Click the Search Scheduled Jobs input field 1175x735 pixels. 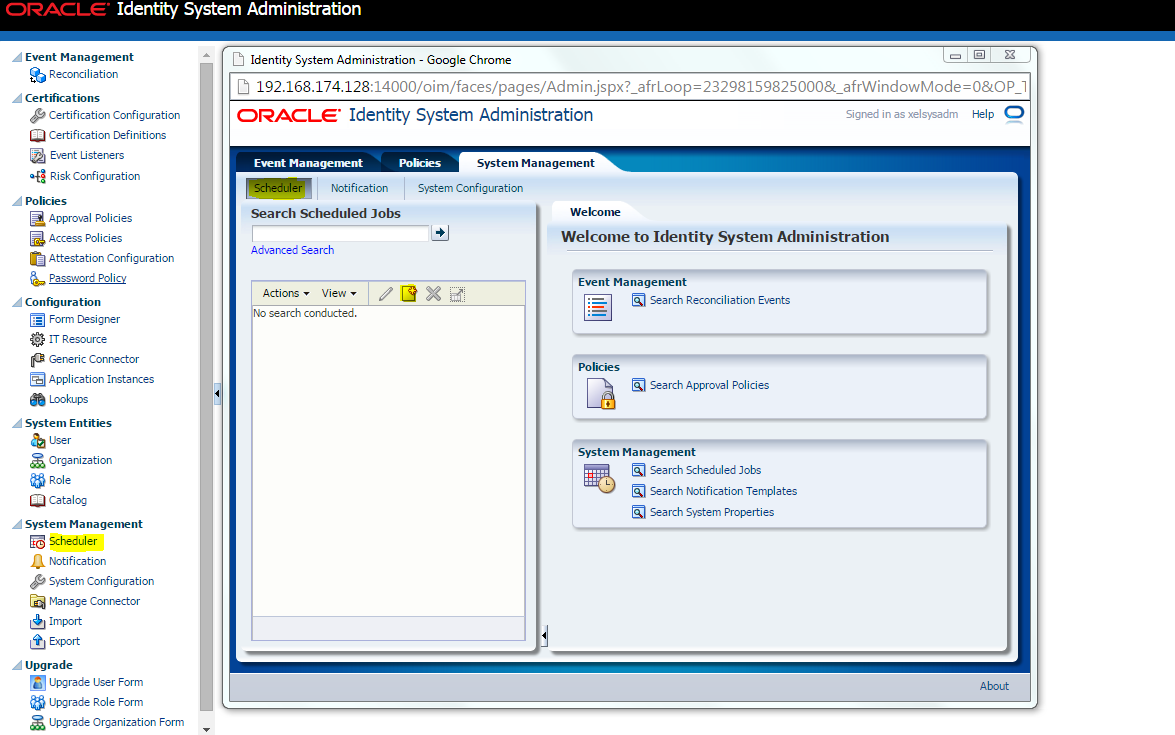pyautogui.click(x=340, y=233)
